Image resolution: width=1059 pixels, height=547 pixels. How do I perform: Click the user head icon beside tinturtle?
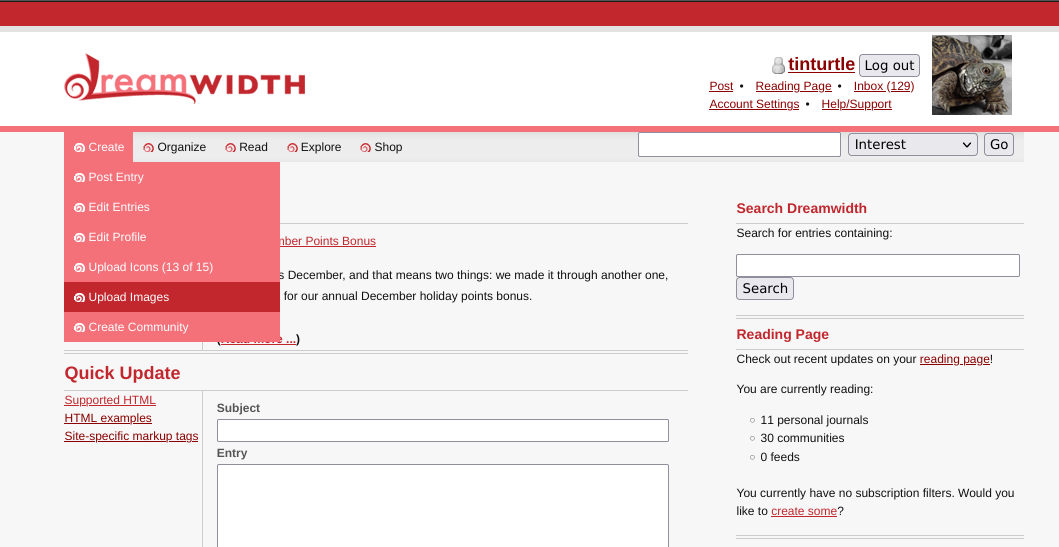tap(778, 66)
